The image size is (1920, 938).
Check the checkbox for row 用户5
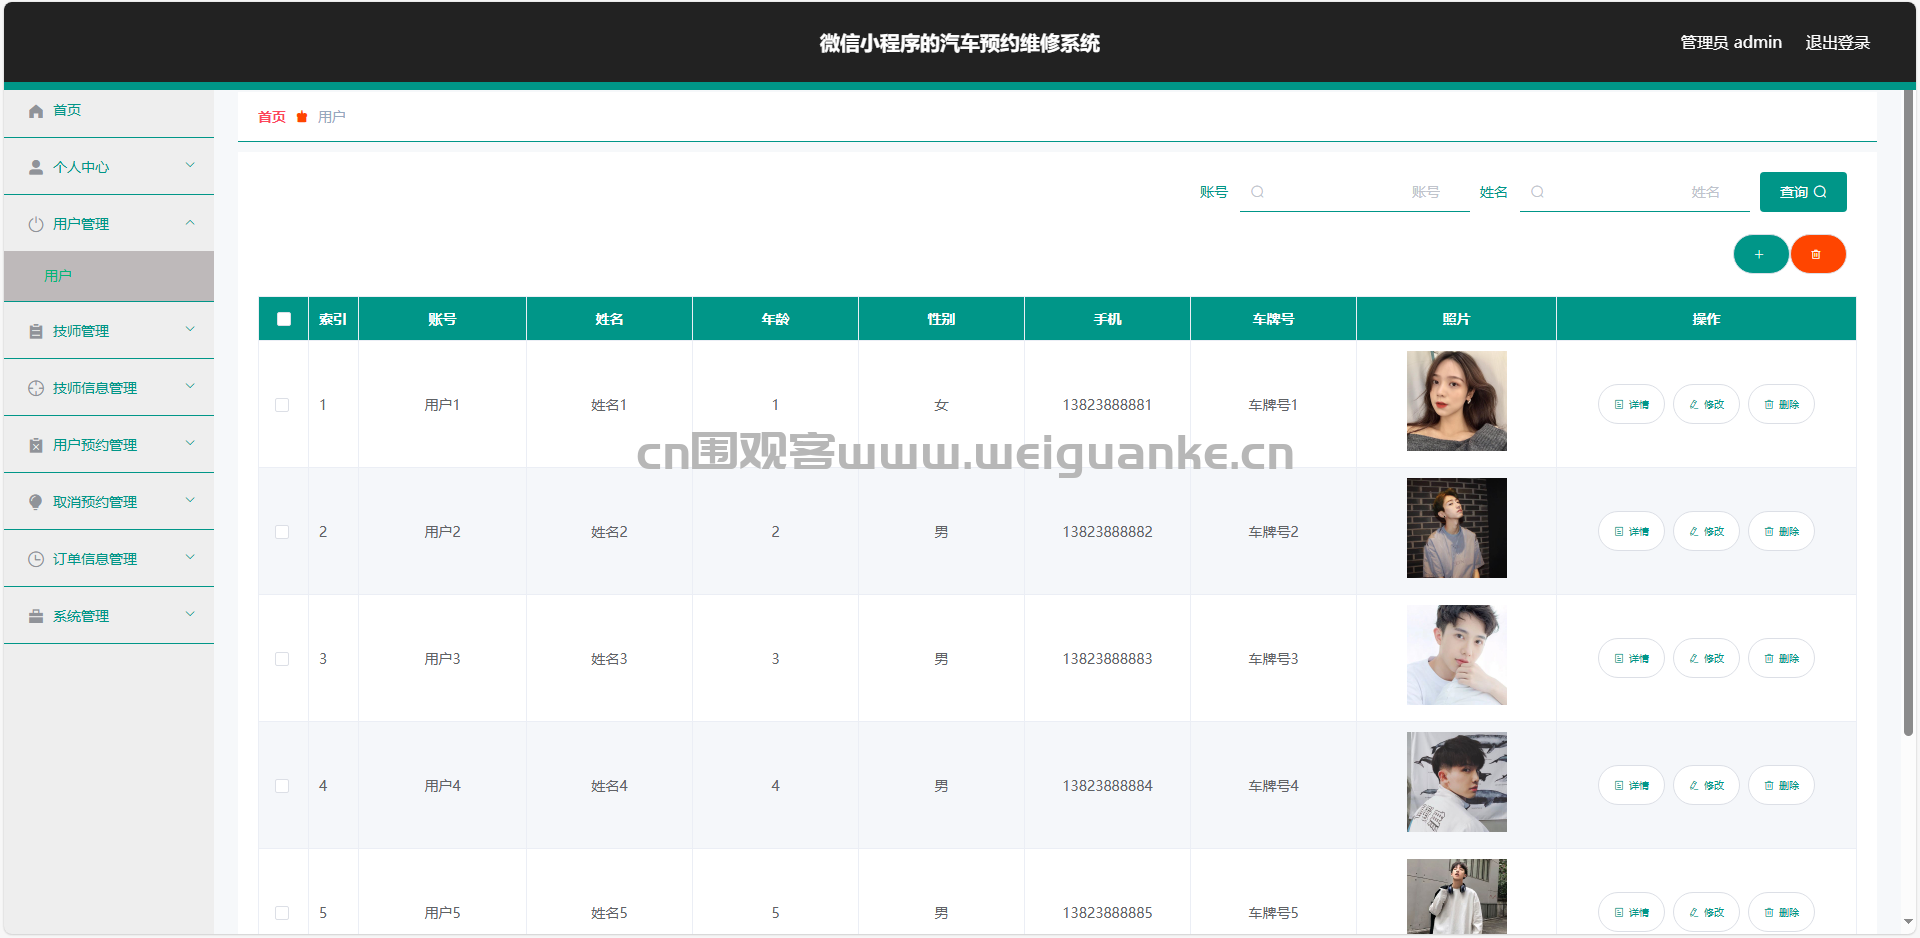click(x=282, y=913)
